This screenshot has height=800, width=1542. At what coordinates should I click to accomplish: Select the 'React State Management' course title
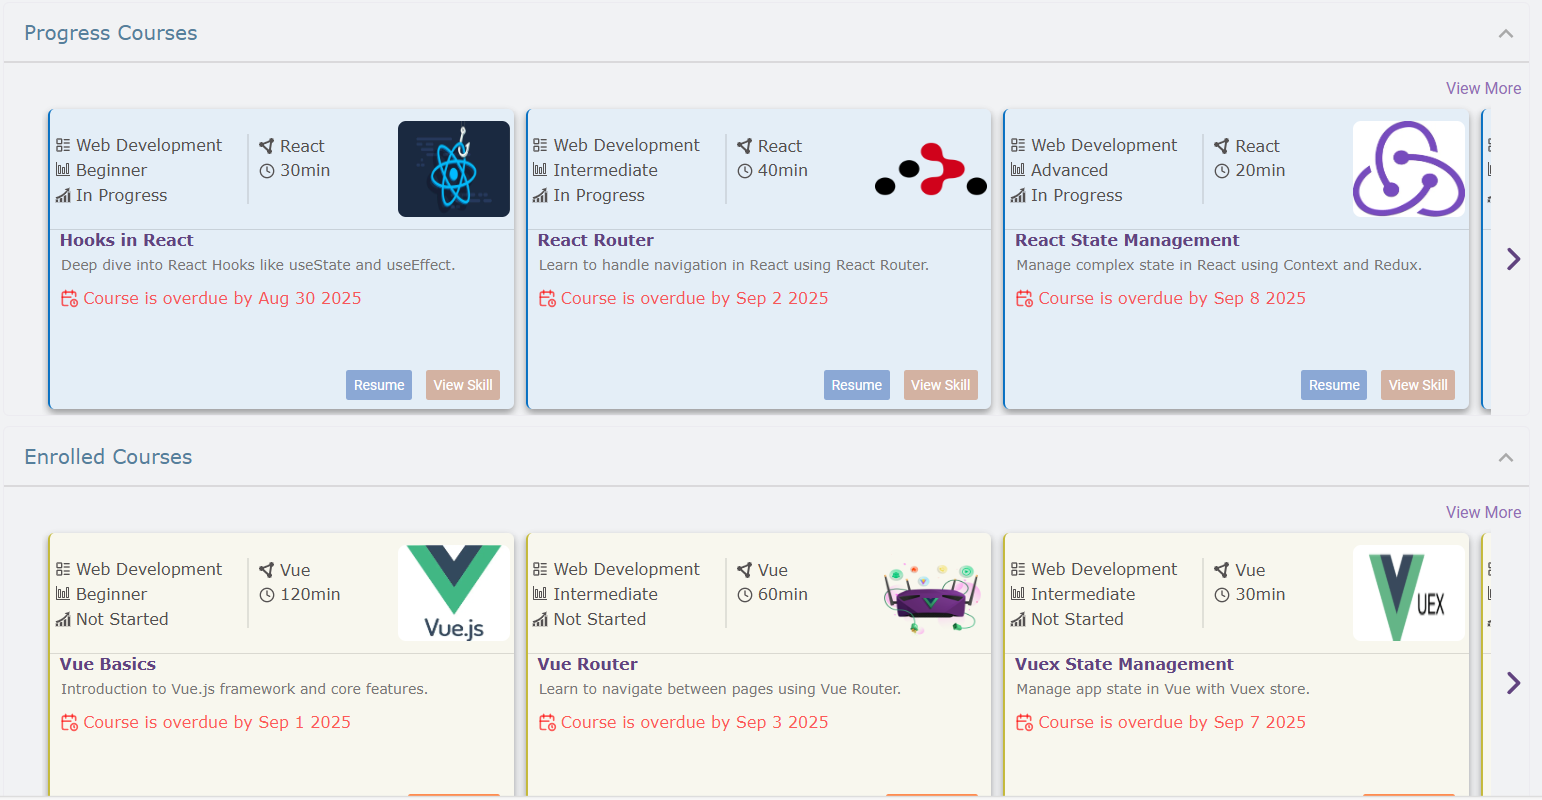[x=1127, y=240]
